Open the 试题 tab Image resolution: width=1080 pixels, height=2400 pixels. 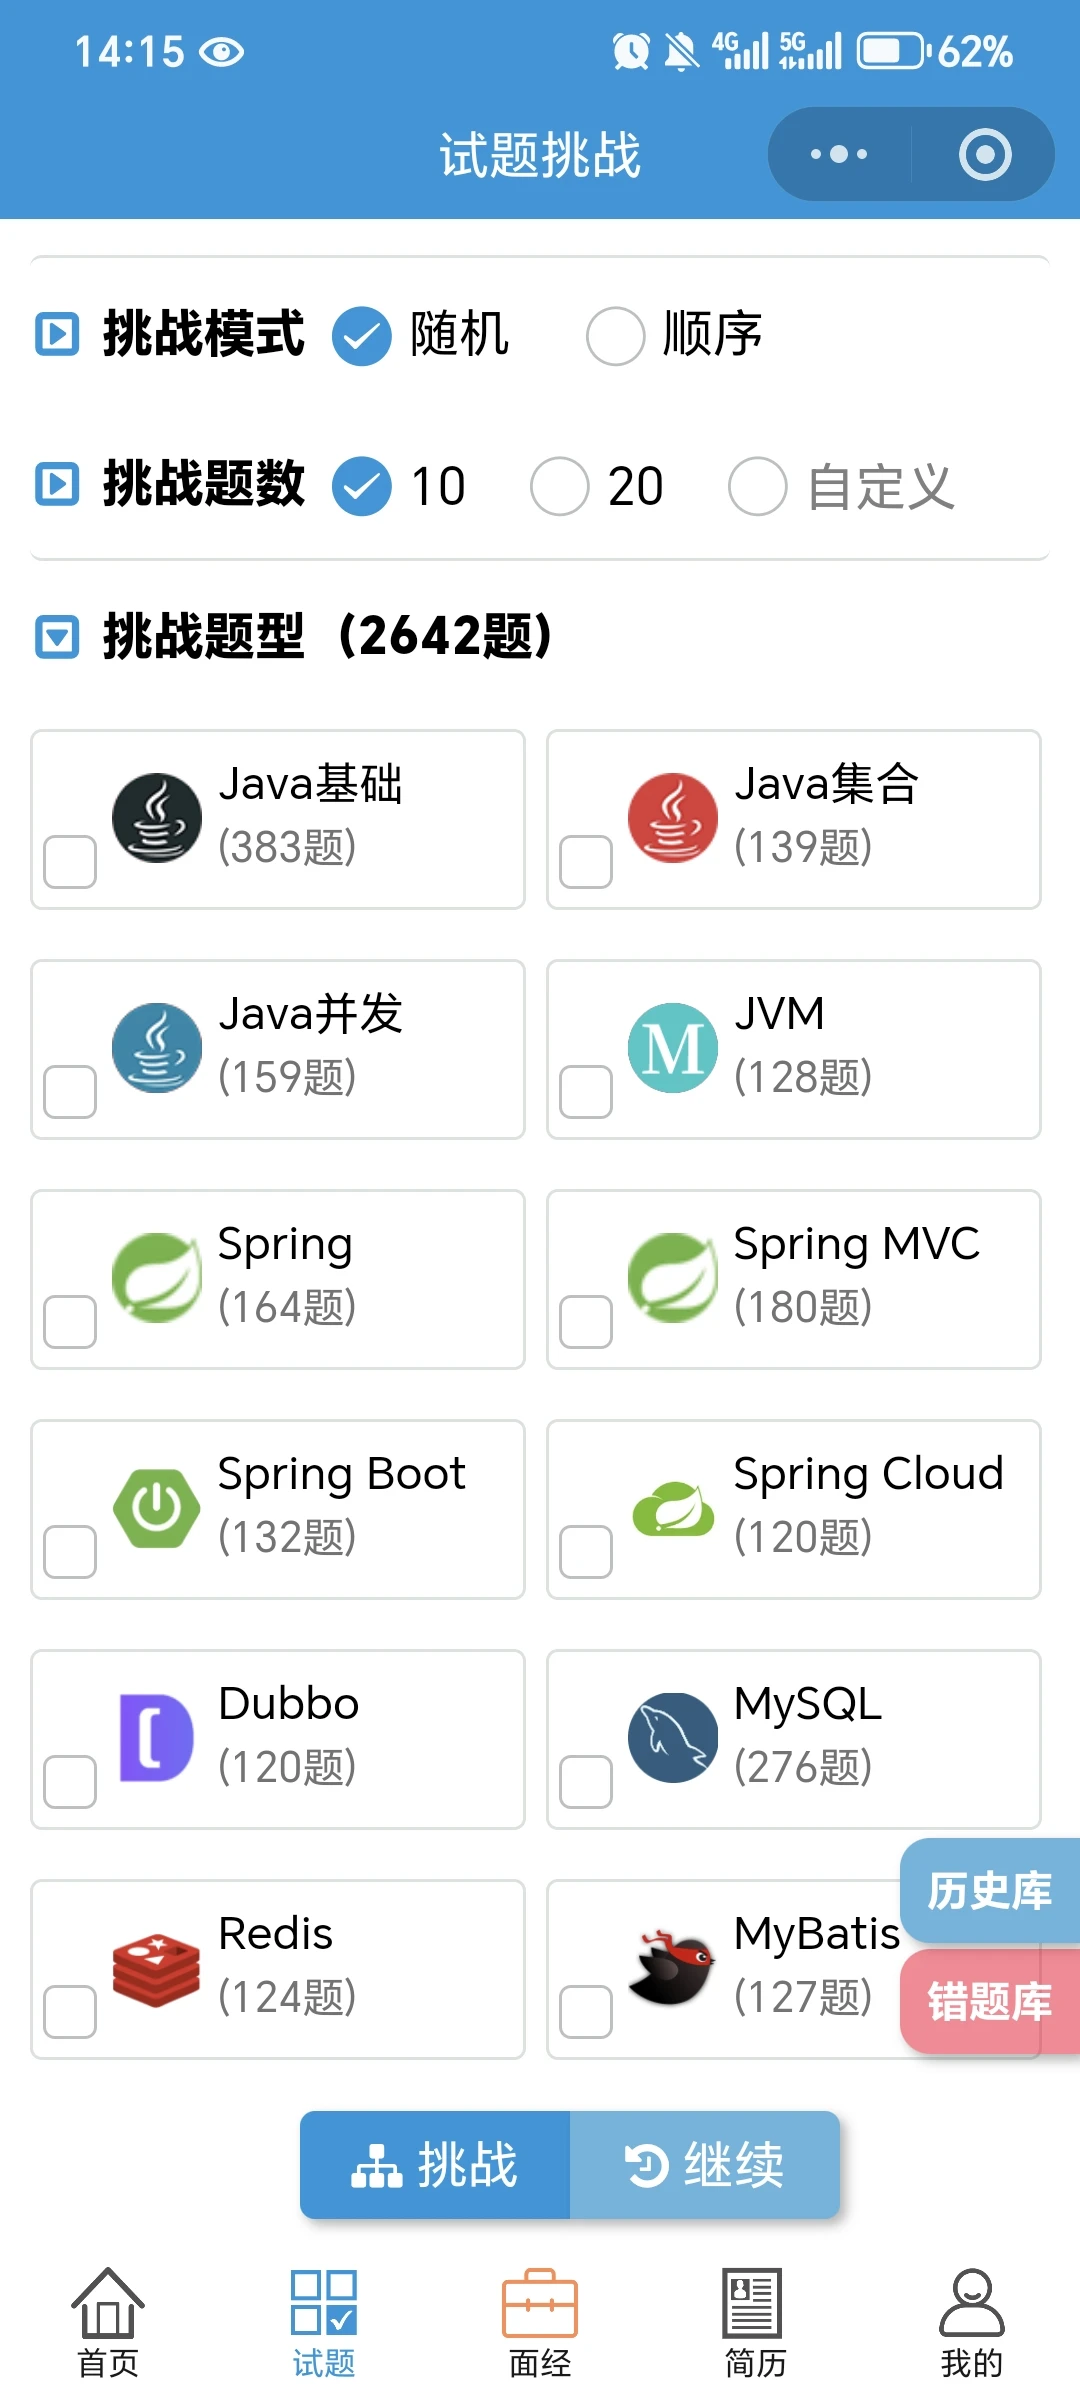pos(324,2322)
